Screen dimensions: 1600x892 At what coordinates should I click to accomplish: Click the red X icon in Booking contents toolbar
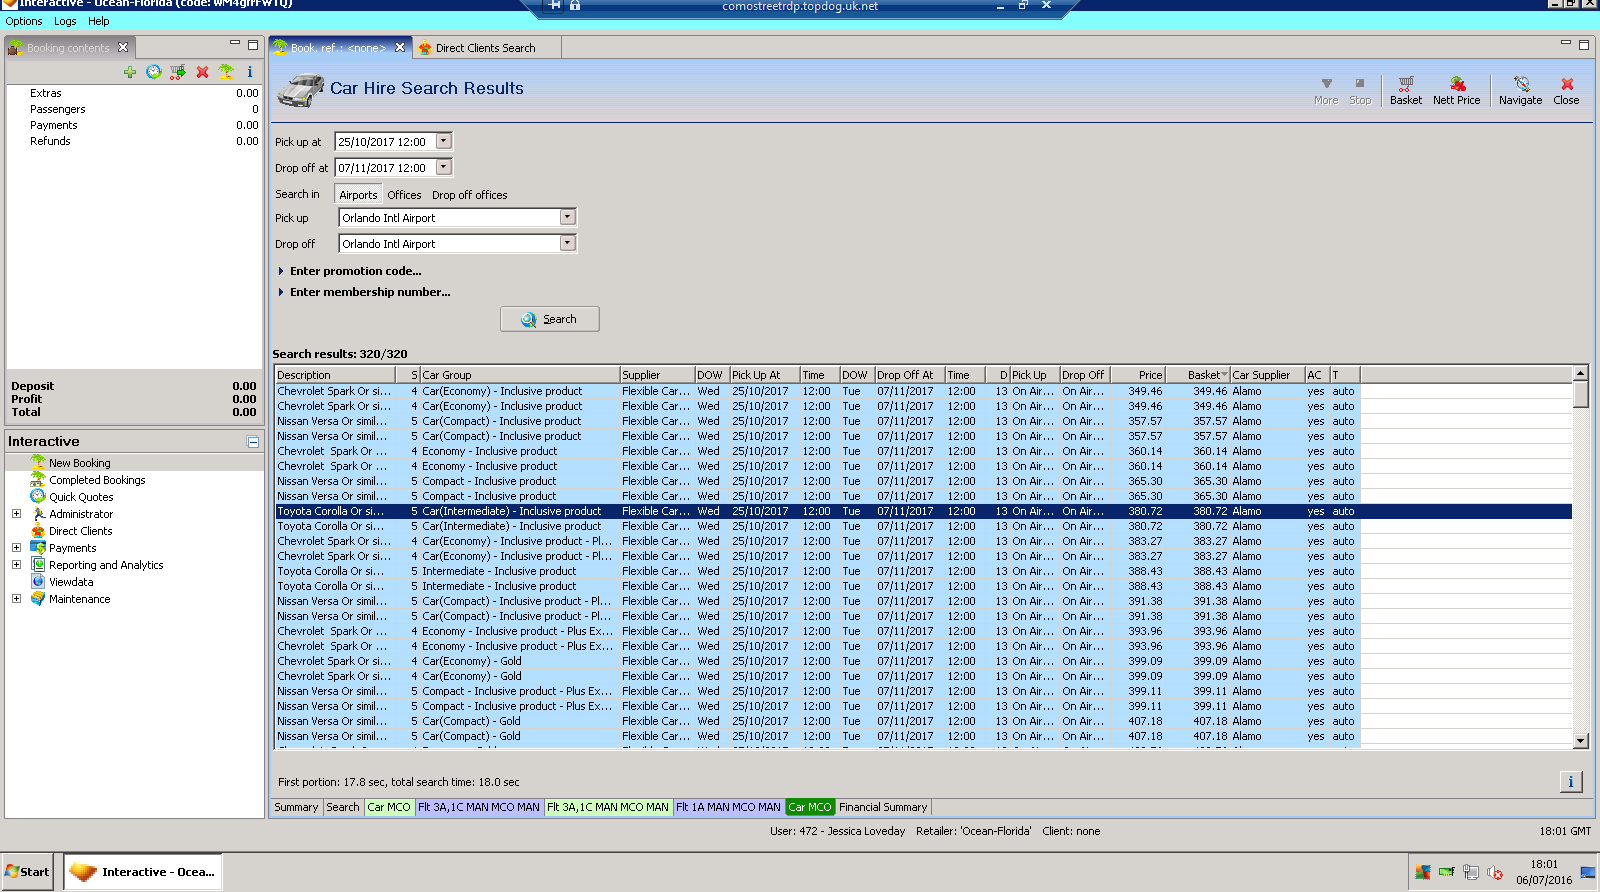(x=202, y=72)
